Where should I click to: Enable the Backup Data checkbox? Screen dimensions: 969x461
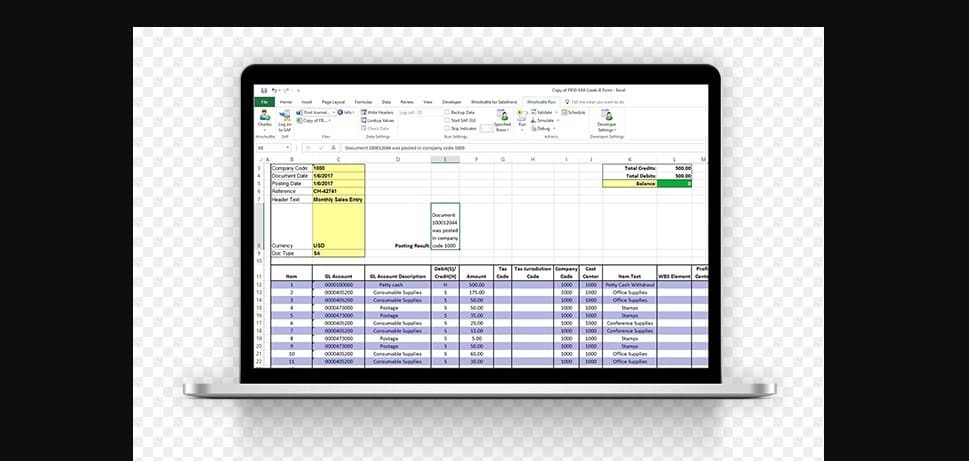point(447,113)
